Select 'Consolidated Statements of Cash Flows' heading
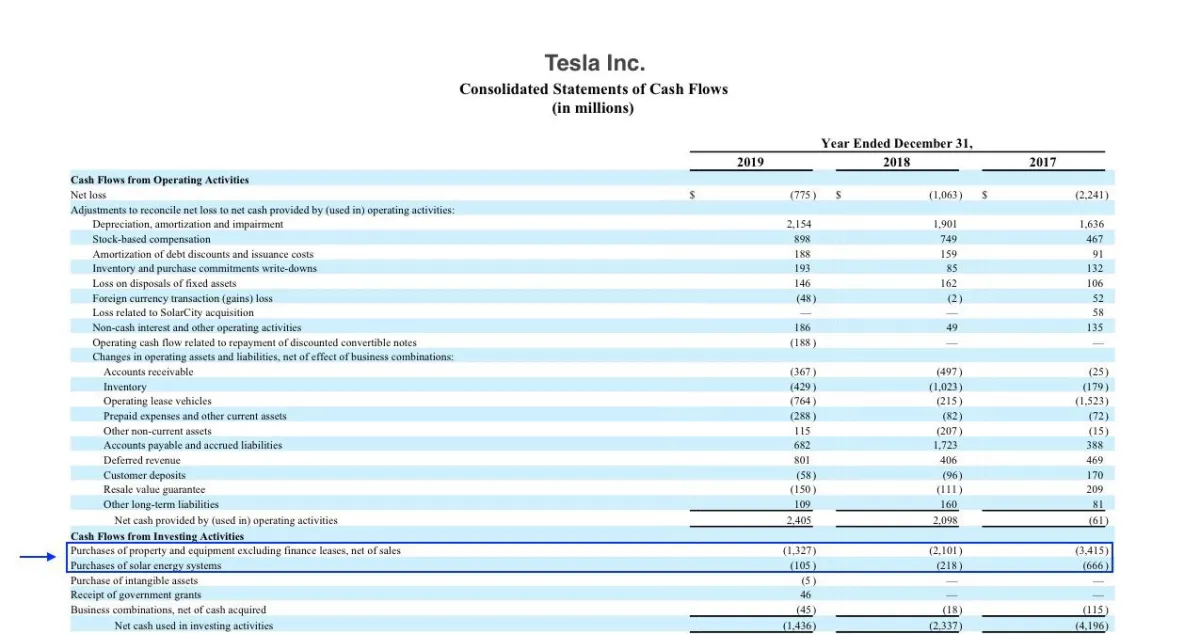Image resolution: width=1200 pixels, height=634 pixels. coord(594,89)
